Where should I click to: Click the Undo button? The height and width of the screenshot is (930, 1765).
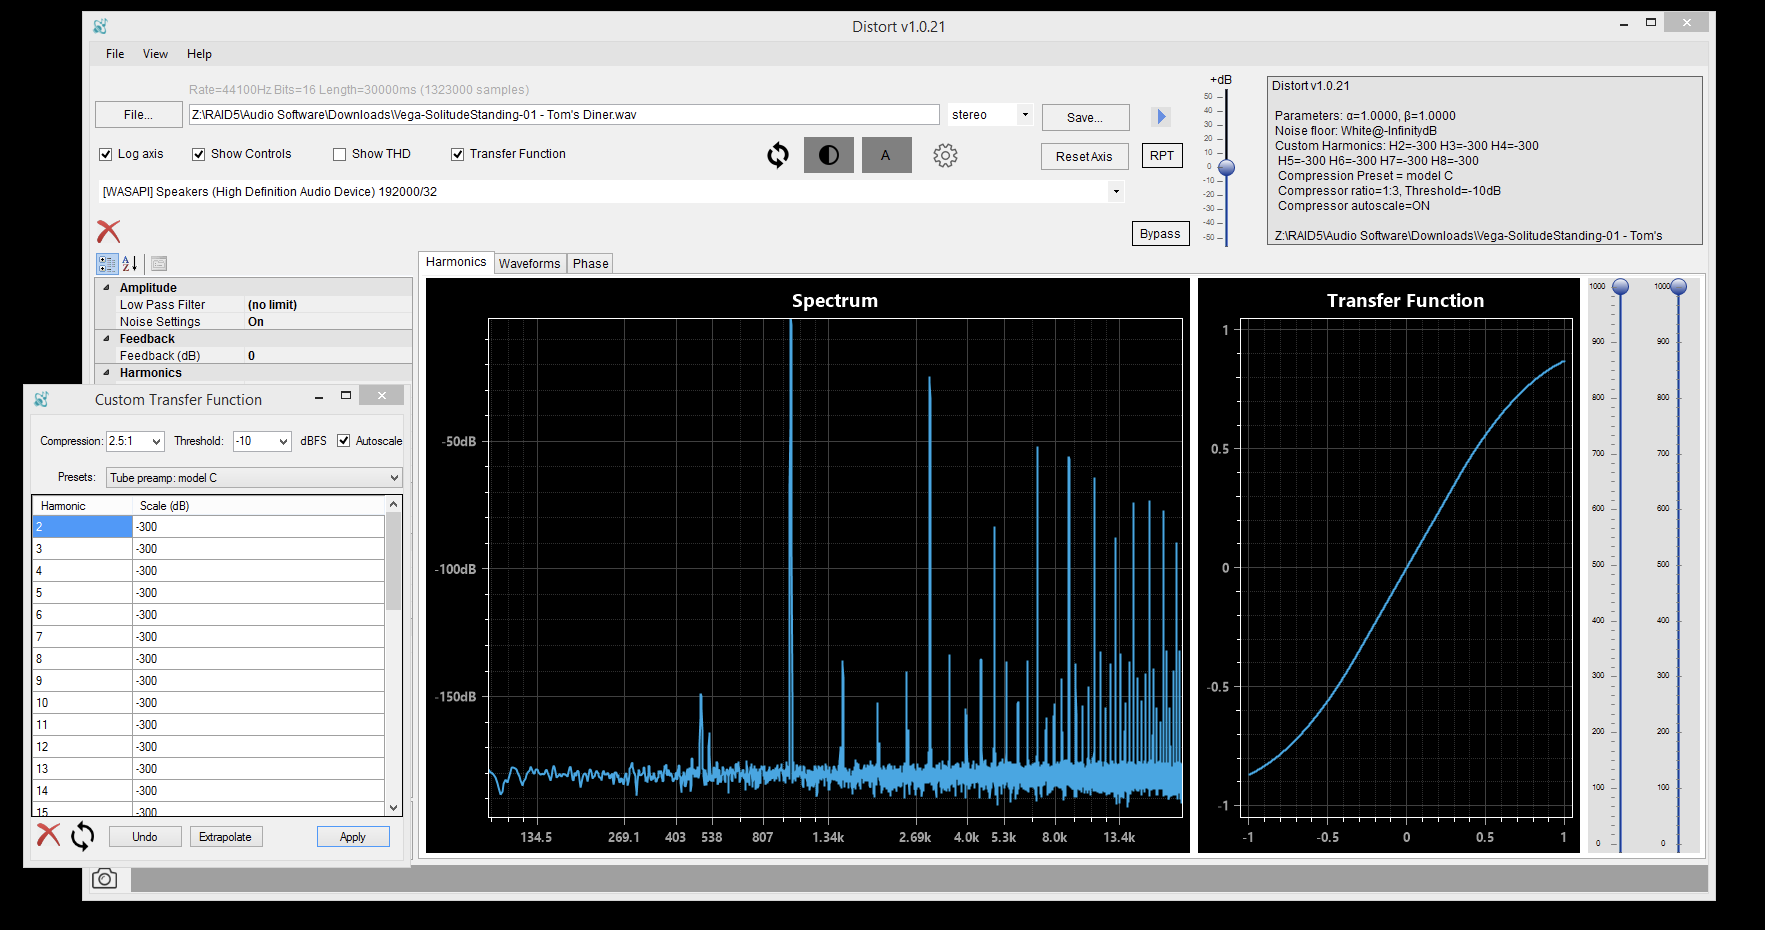click(x=145, y=837)
